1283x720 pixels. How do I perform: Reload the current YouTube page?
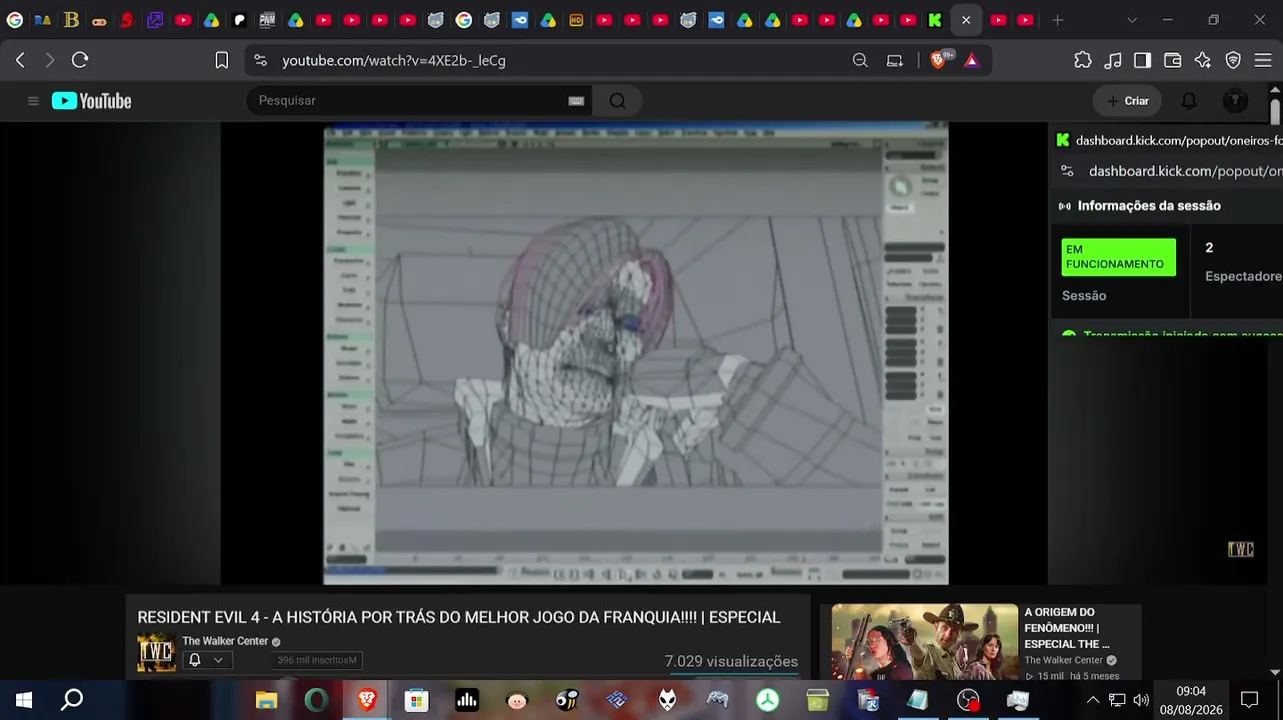(80, 60)
